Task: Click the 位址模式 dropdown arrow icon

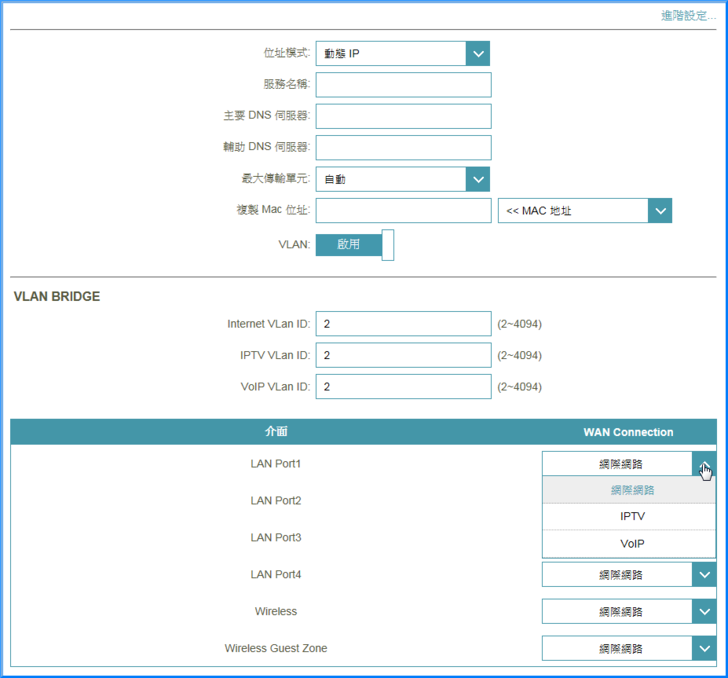Action: 478,54
